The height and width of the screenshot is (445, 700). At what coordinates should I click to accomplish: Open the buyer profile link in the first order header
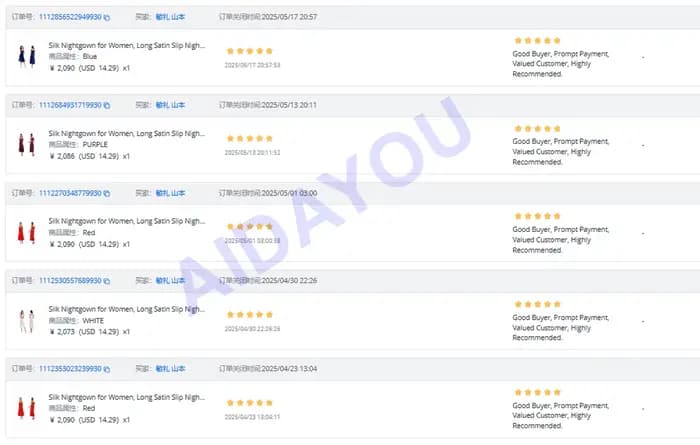coord(170,17)
